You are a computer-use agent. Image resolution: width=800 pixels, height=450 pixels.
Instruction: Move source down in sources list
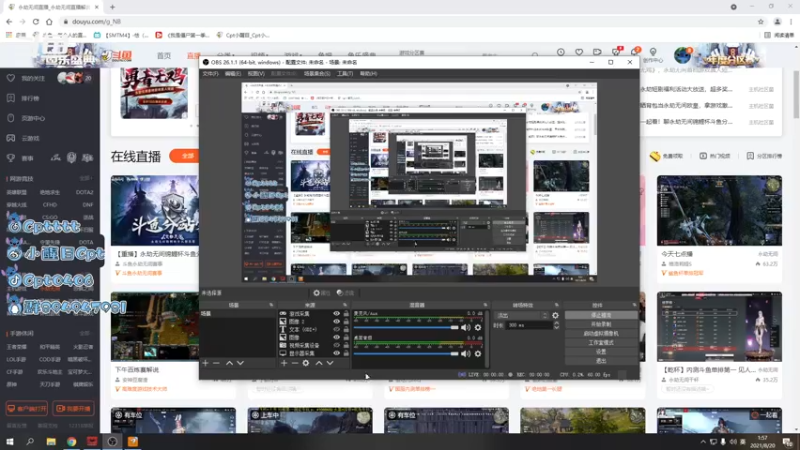[330, 363]
